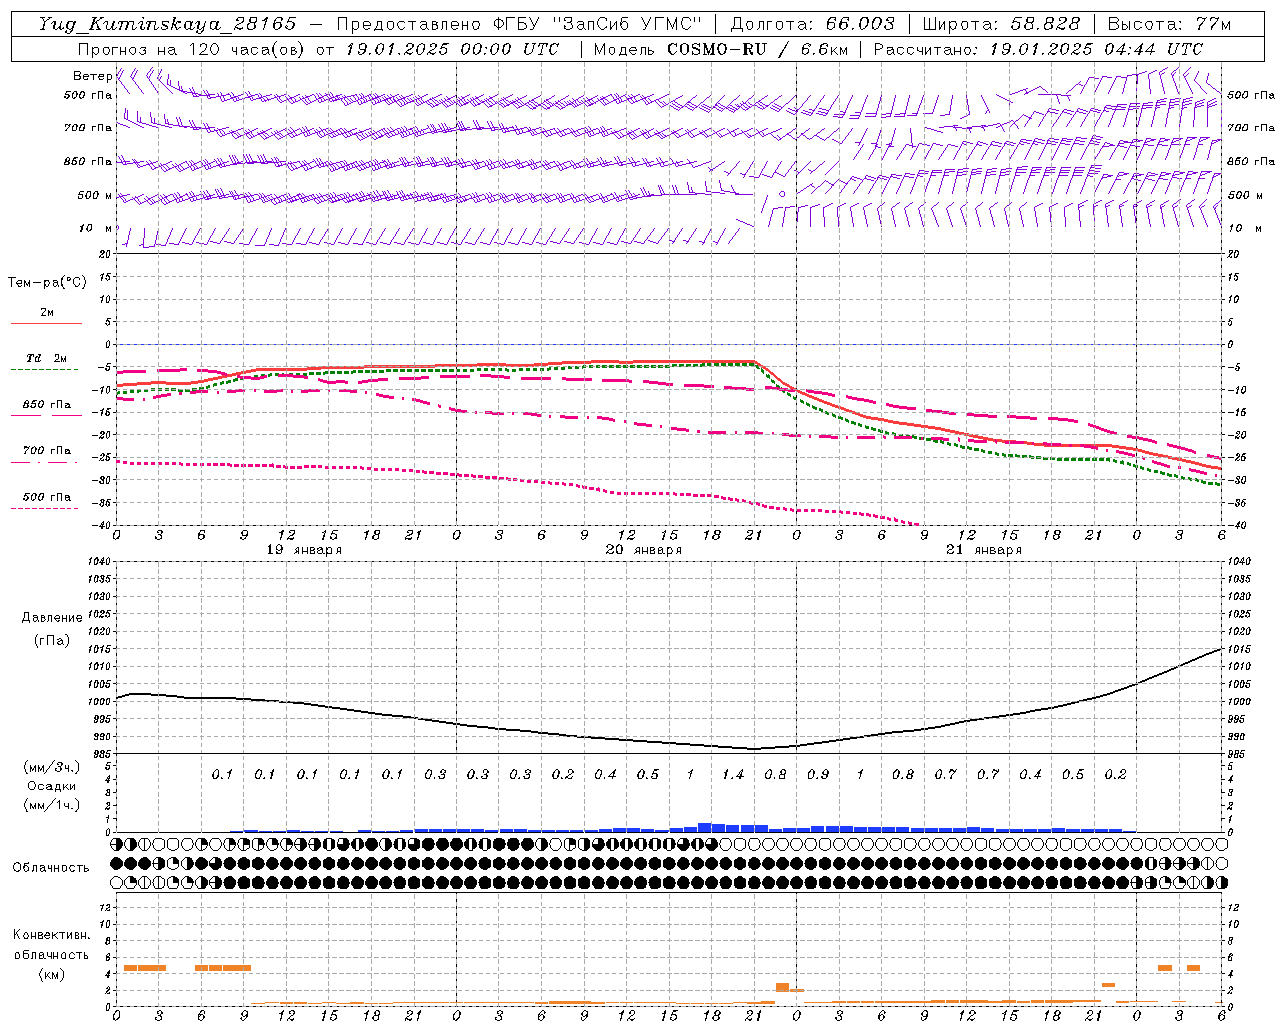Click the precipitation value 0.9
The width and height of the screenshot is (1280, 1024).
click(x=818, y=775)
